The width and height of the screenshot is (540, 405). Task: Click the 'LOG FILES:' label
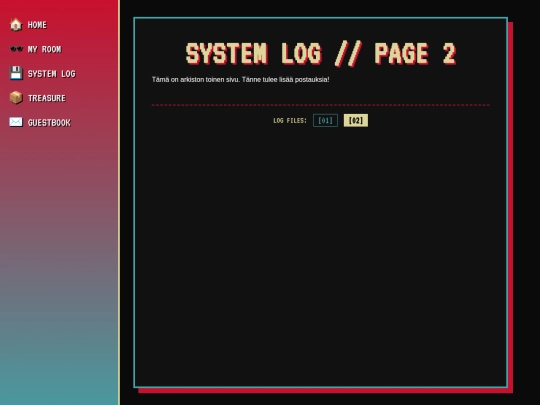[x=290, y=121]
